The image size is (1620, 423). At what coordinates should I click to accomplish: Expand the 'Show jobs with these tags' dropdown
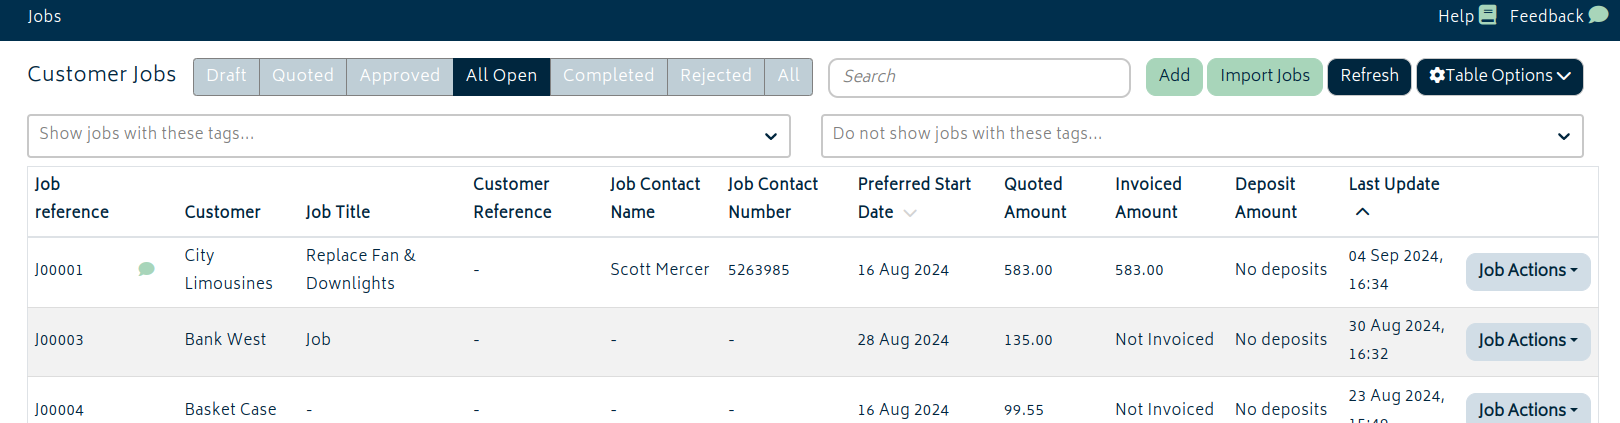[x=771, y=136]
